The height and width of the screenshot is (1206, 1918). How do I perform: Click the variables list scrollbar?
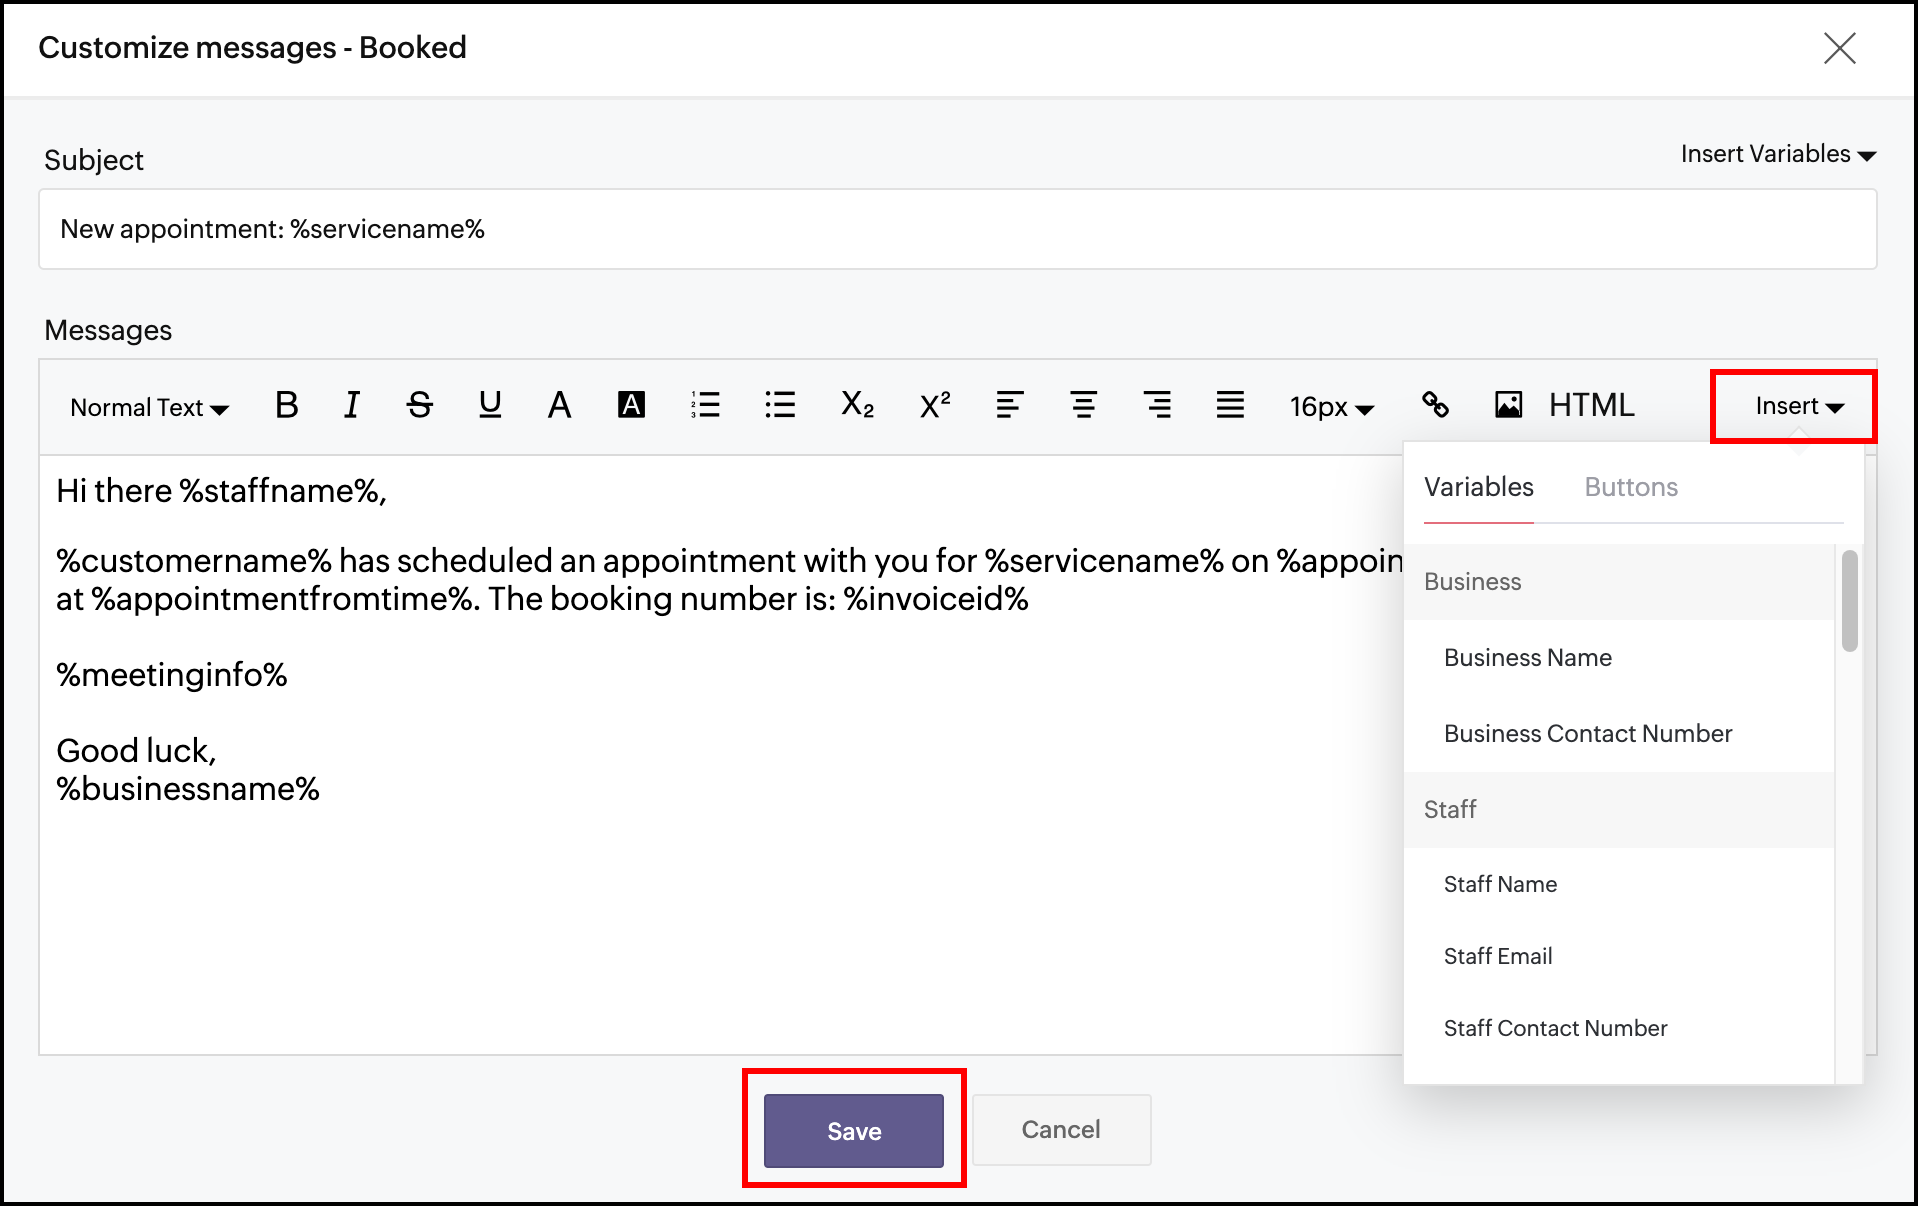[1850, 601]
